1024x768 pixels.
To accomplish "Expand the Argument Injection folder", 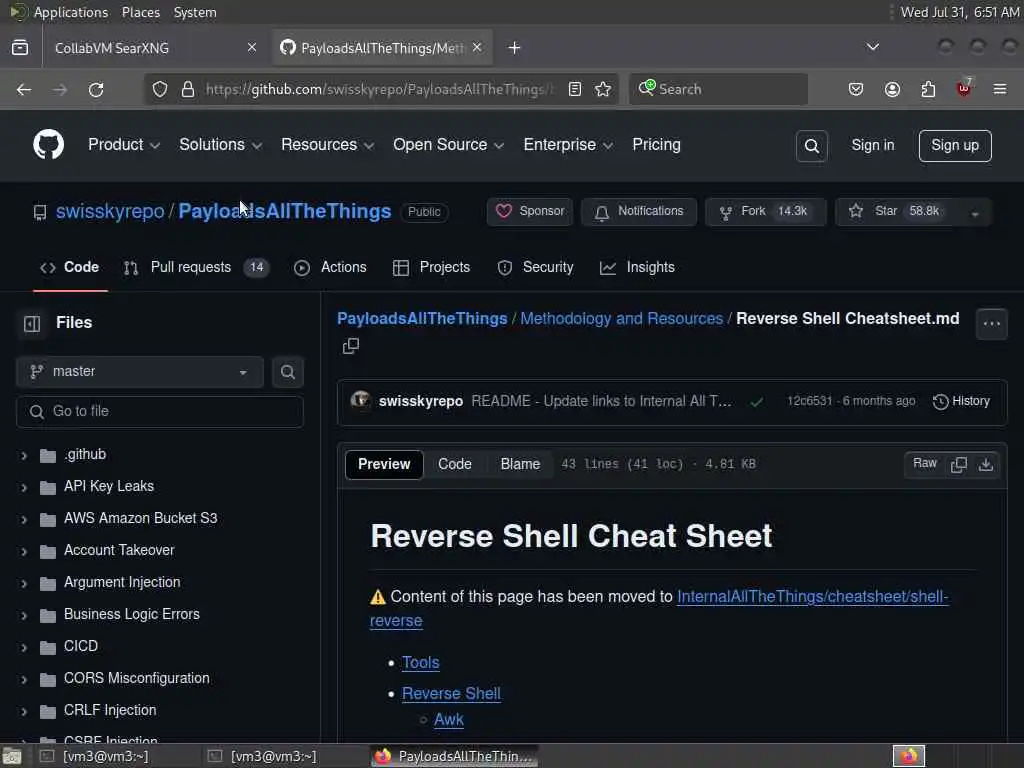I will pos(24,583).
